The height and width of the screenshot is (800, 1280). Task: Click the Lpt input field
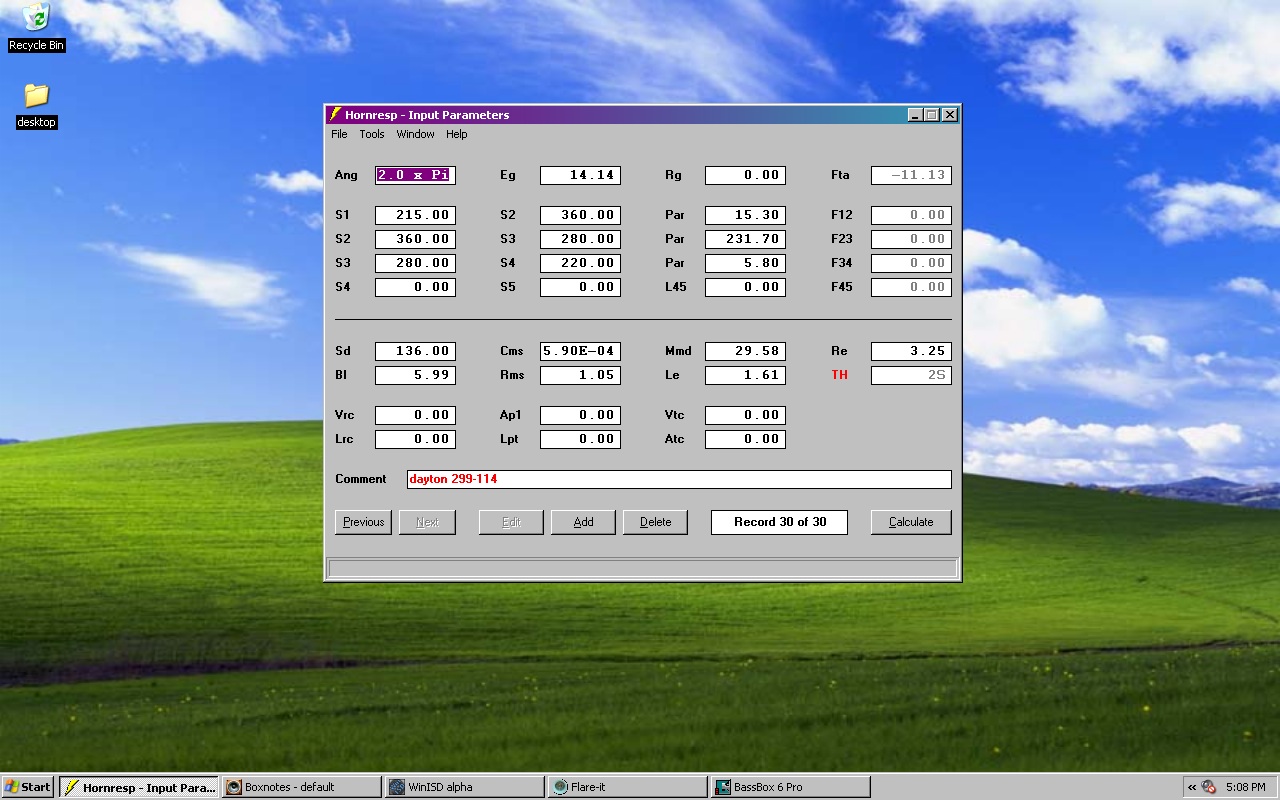coord(580,439)
